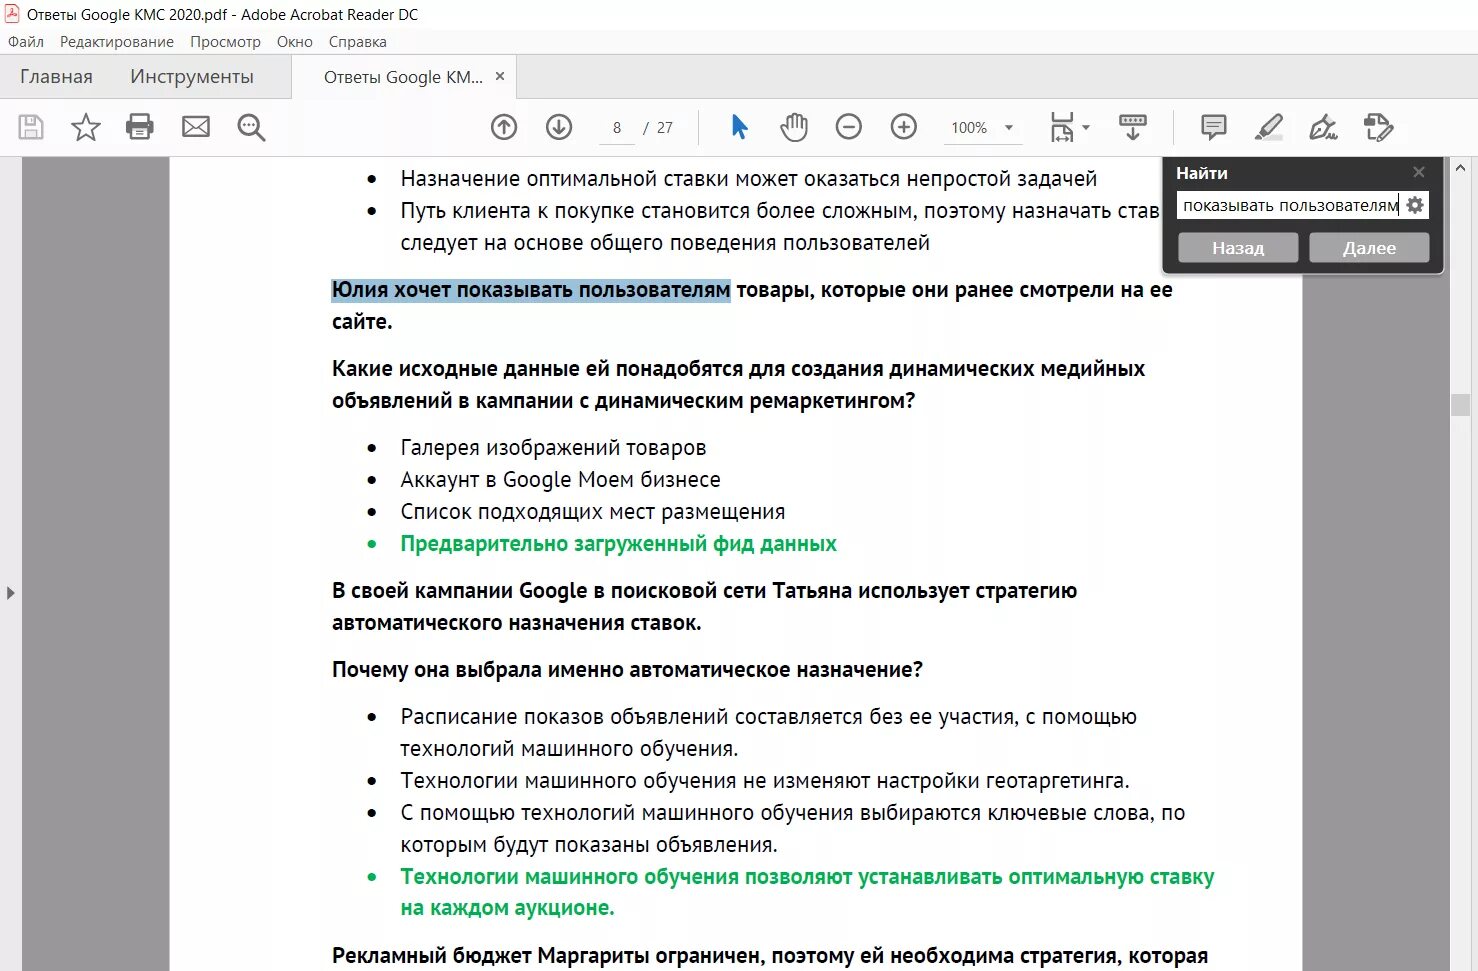The image size is (1478, 971).
Task: Click the highlighted text Юлия хочет показывать пользователям
Action: 531,290
